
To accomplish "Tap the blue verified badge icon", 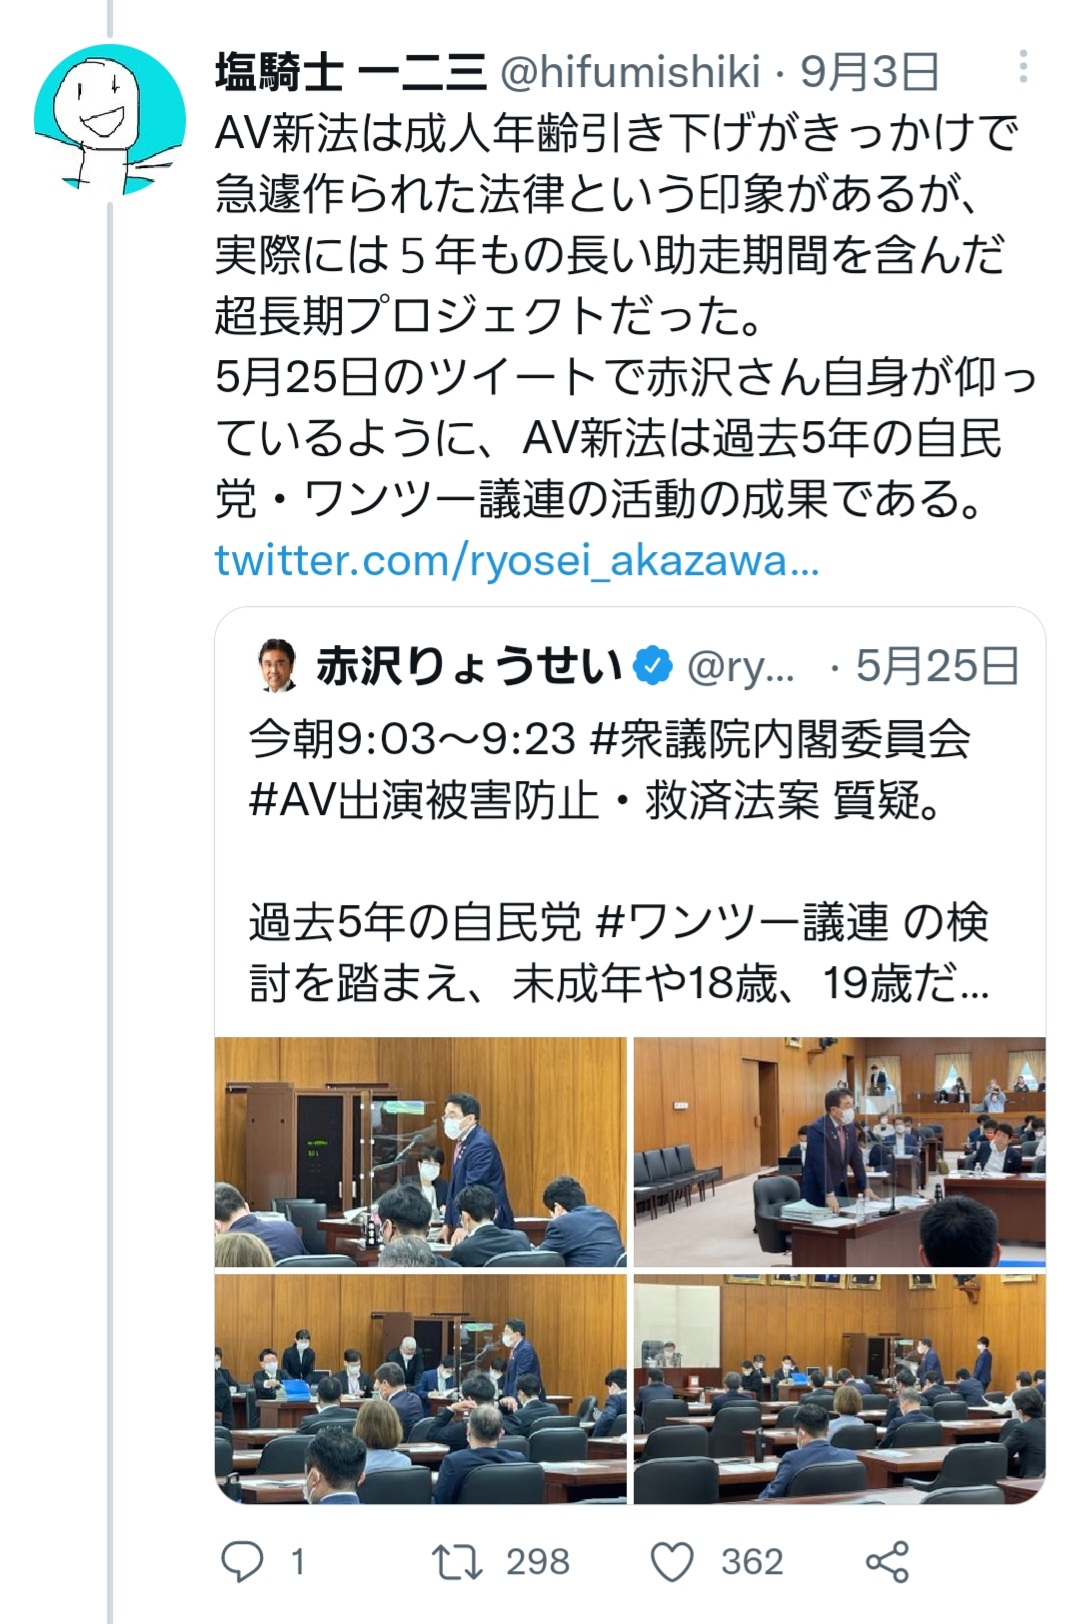I will pos(654,667).
